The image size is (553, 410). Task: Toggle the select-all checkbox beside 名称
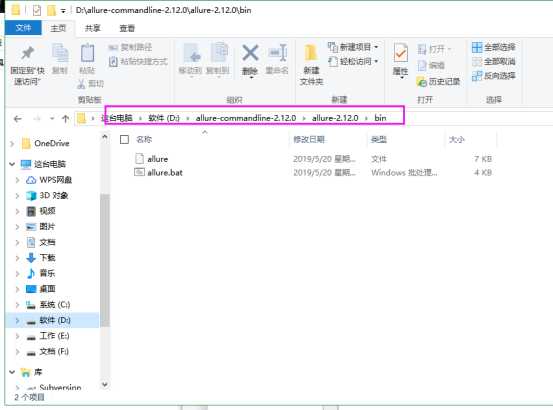click(124, 140)
